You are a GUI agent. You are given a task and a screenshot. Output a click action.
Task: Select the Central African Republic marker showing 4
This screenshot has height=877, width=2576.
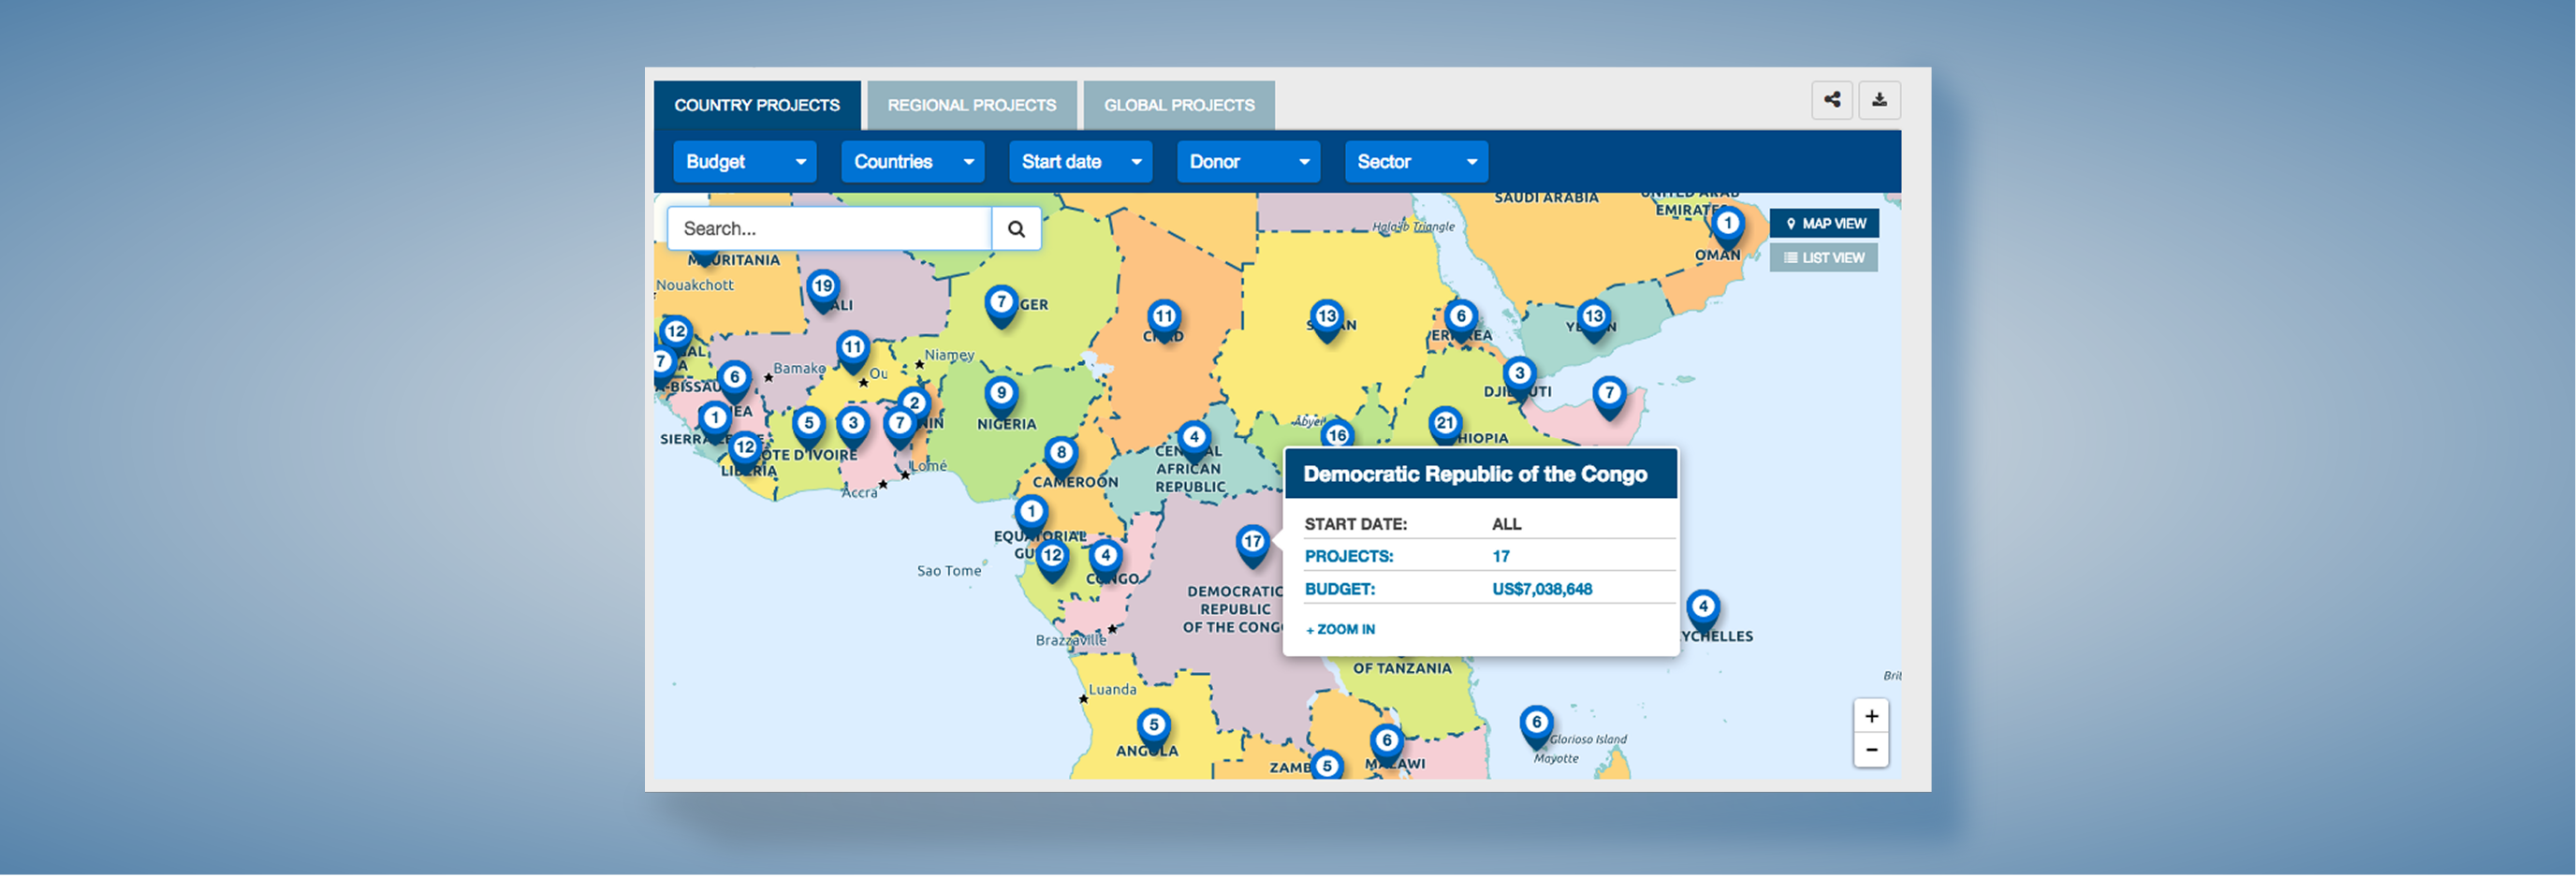tap(1194, 442)
